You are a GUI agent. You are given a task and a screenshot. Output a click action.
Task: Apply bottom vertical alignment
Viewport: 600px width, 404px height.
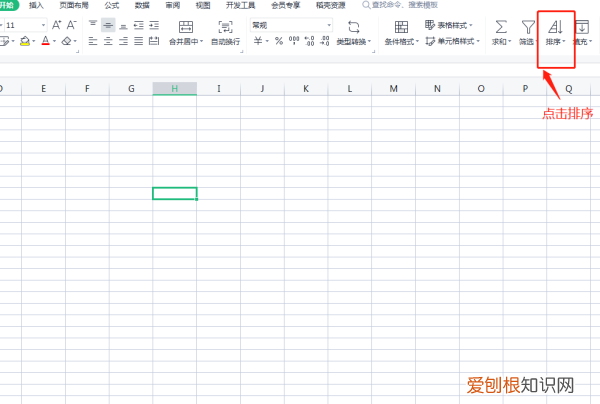(x=123, y=25)
